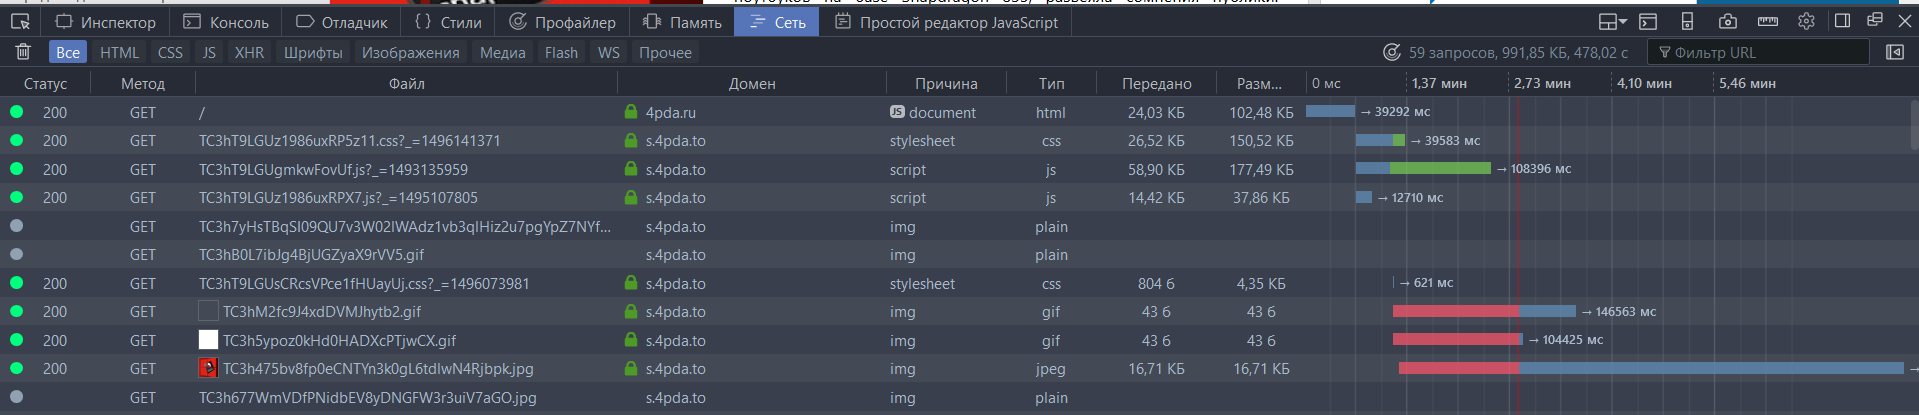Switch to the Инспектор tab

[x=106, y=21]
